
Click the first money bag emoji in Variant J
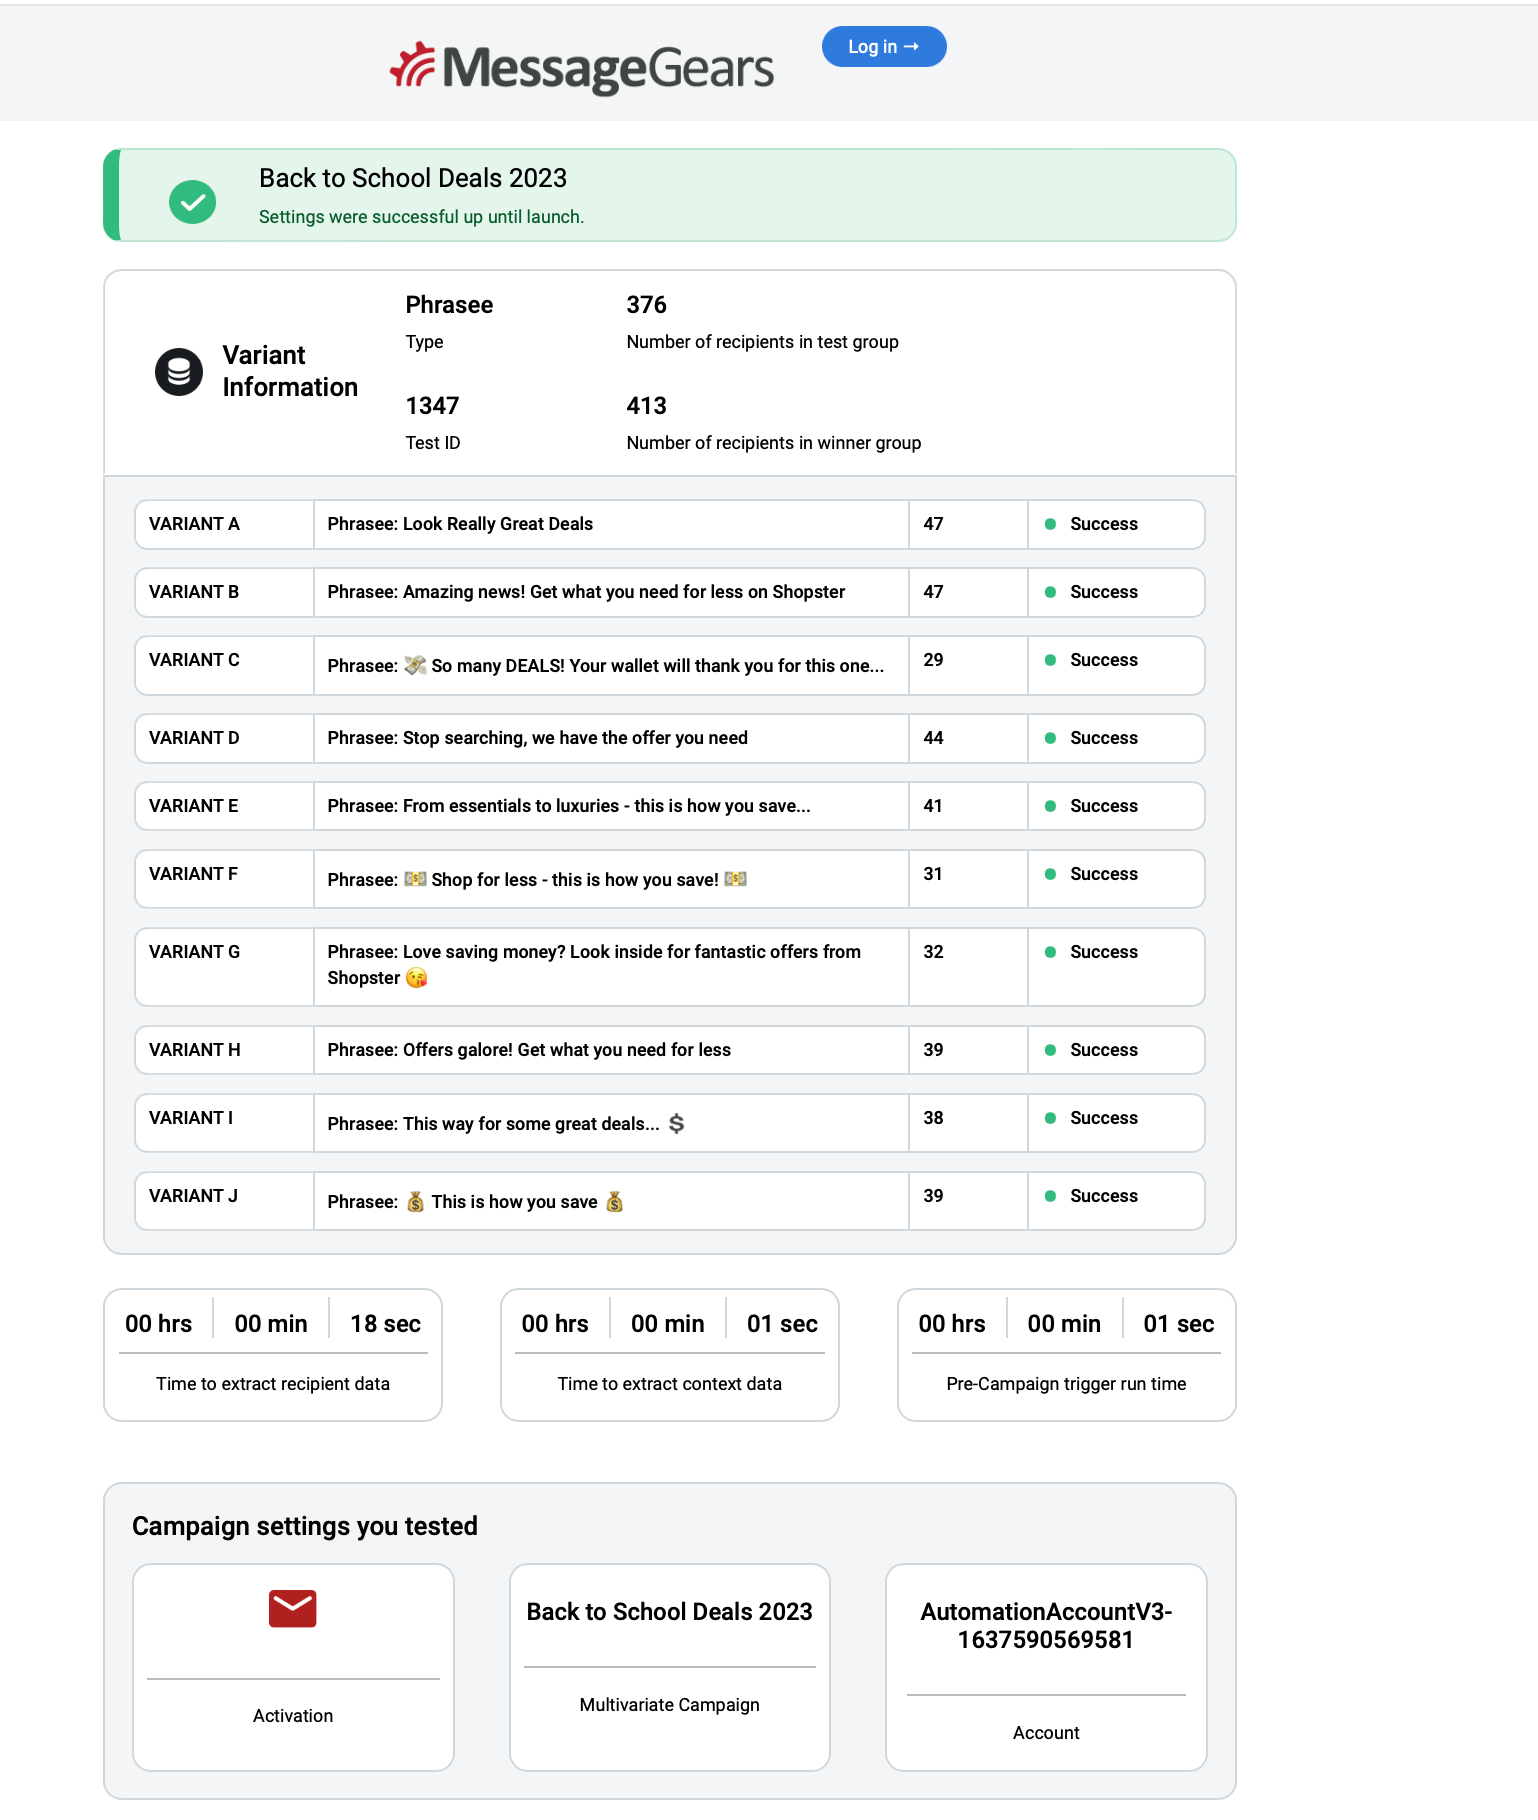click(x=415, y=1201)
